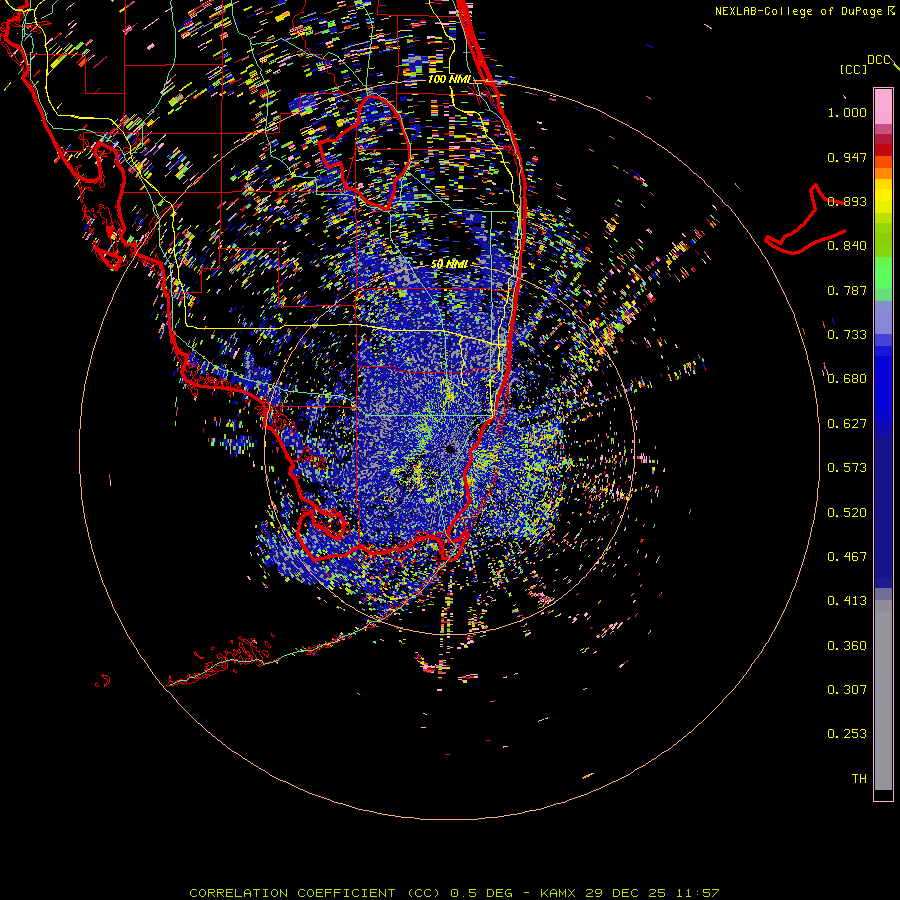Click the 0.307 scale value
The width and height of the screenshot is (900, 900).
tap(847, 690)
